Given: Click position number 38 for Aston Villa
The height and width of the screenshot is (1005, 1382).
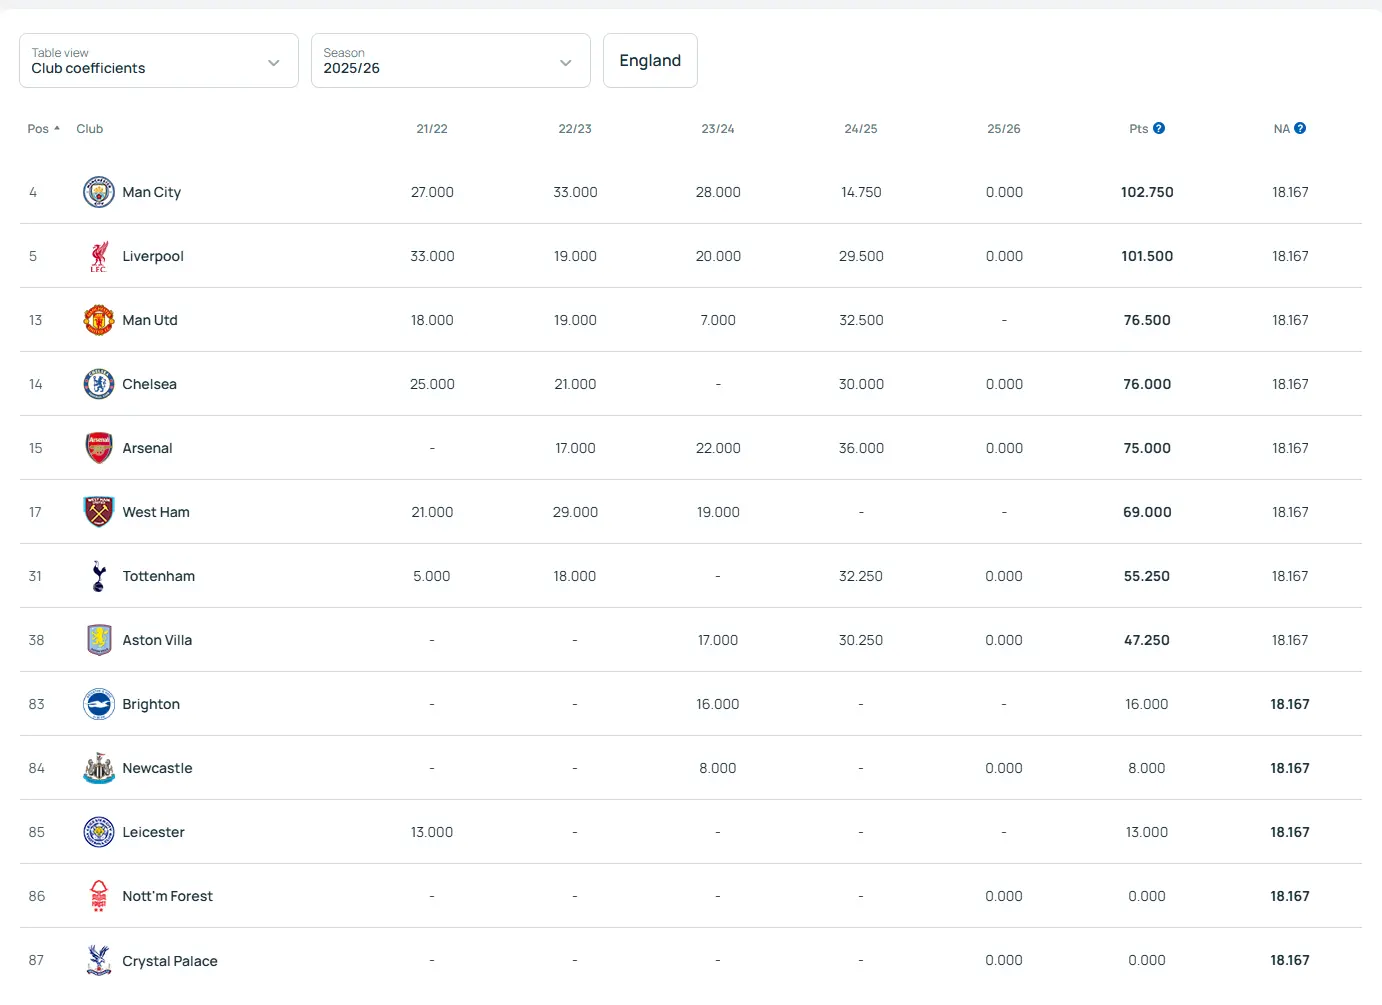Looking at the screenshot, I should (x=36, y=640).
